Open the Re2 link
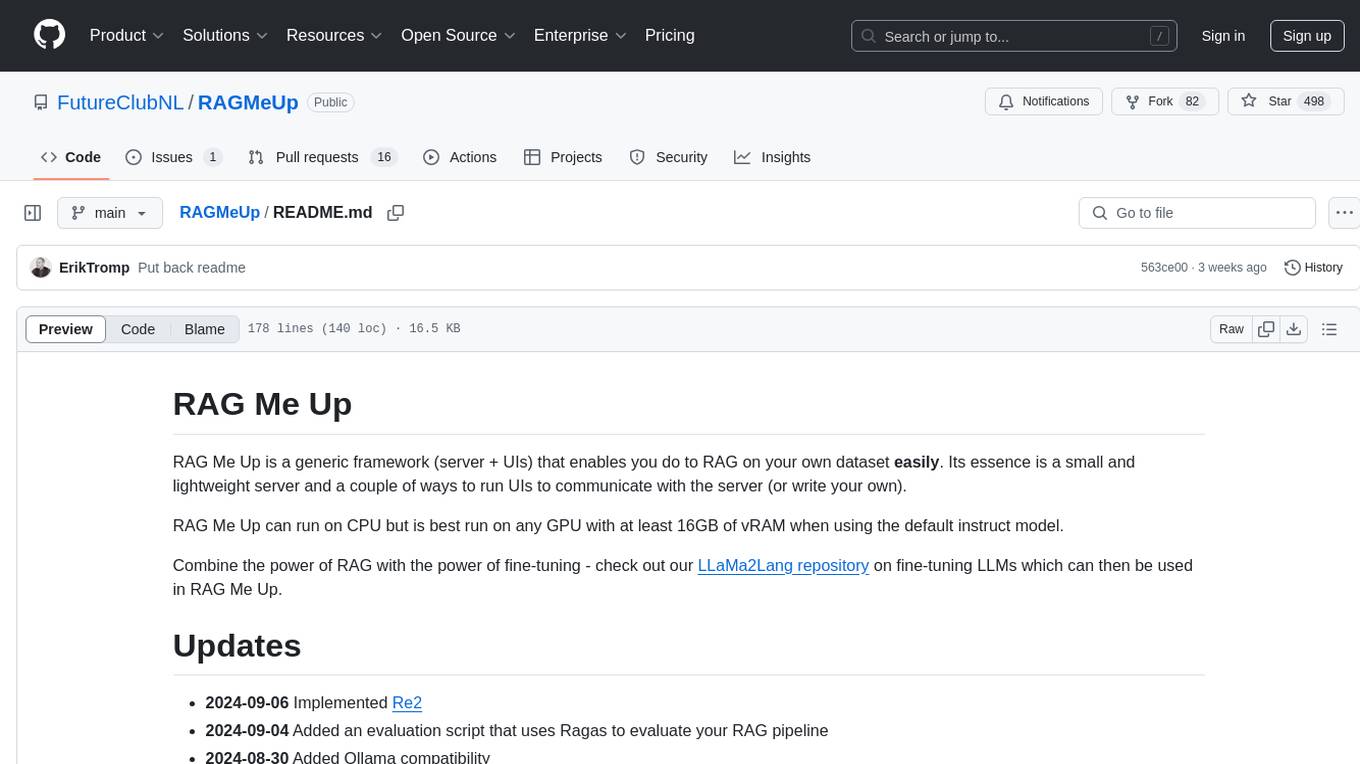The width and height of the screenshot is (1360, 764). tap(407, 703)
